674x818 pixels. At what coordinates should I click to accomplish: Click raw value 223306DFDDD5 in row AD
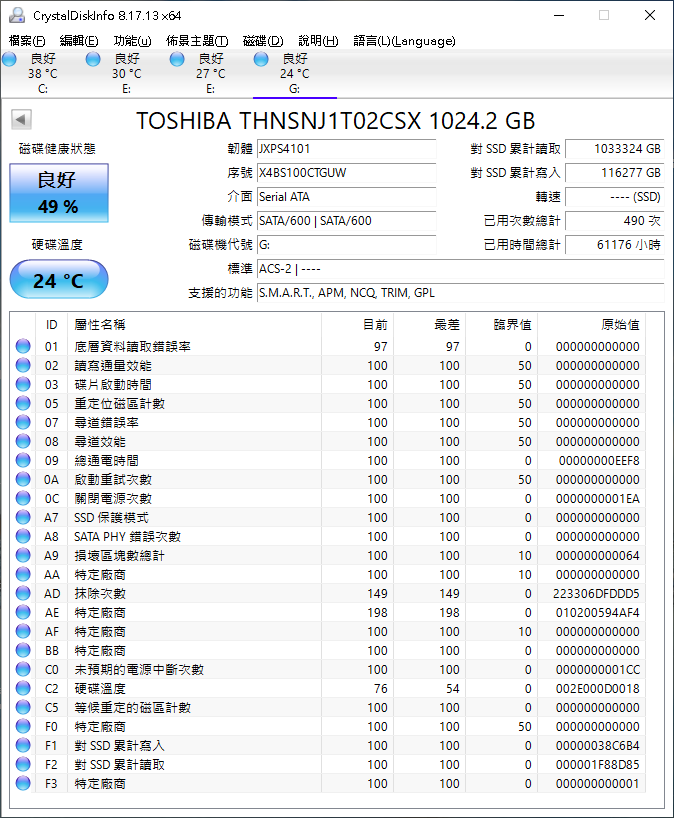click(x=596, y=594)
